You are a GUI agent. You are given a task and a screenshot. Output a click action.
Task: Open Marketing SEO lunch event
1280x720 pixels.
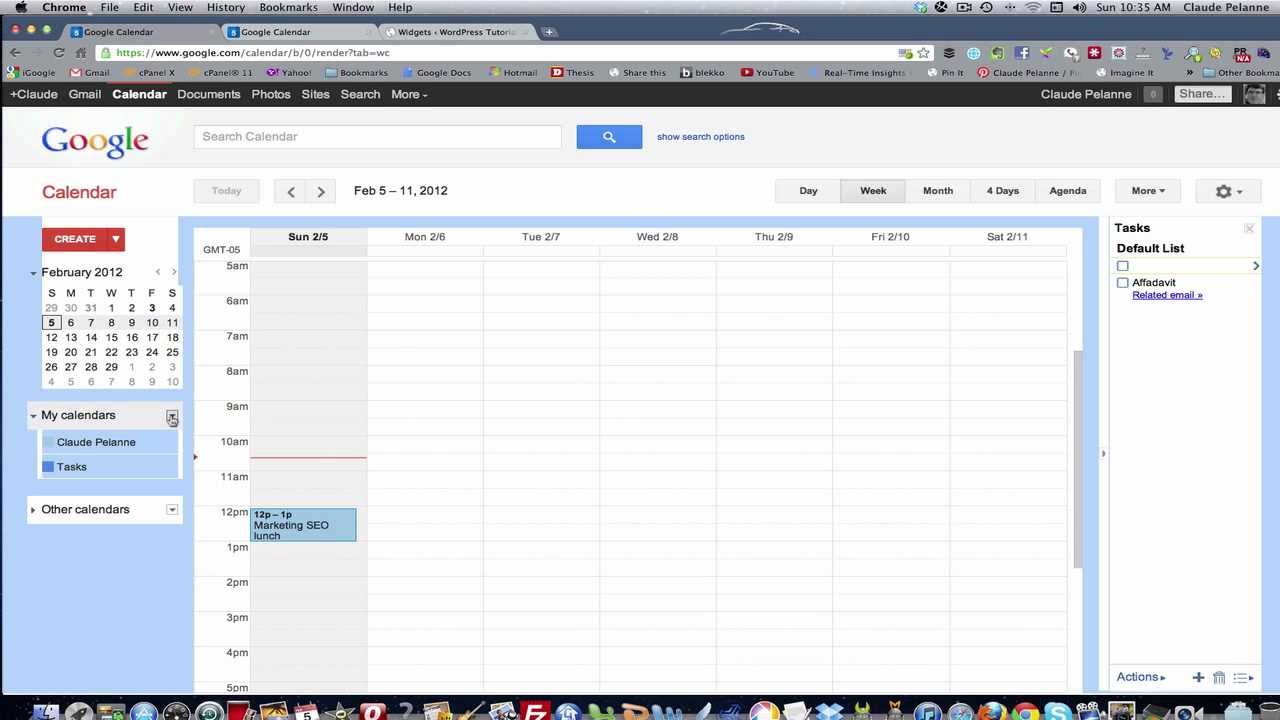coord(303,525)
